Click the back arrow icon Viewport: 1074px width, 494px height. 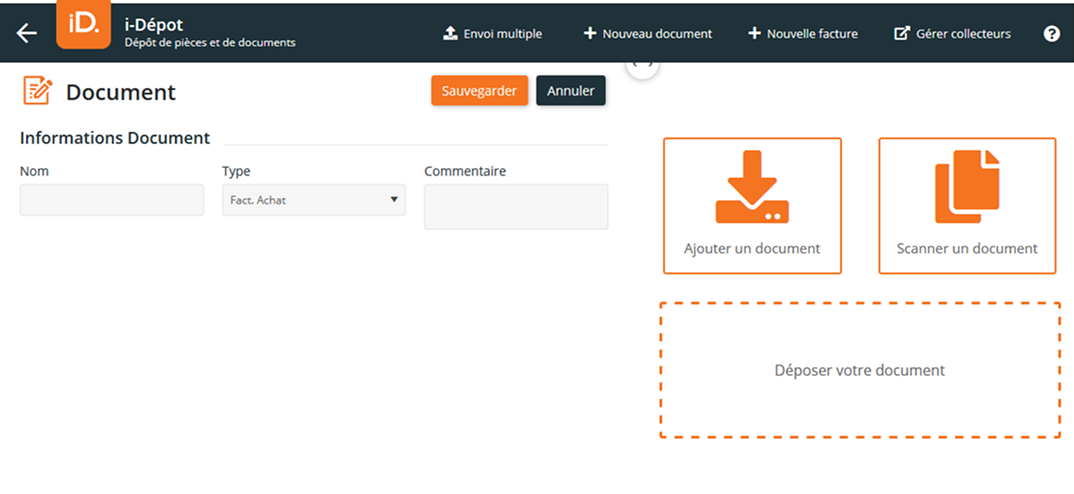pyautogui.click(x=27, y=33)
